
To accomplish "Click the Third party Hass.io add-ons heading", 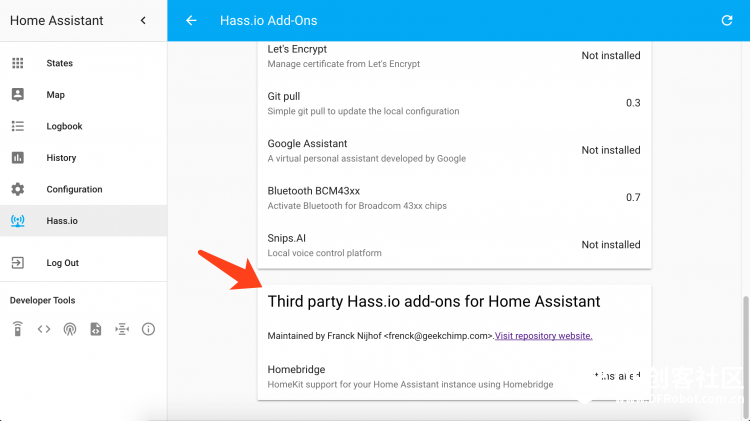I will pos(434,302).
